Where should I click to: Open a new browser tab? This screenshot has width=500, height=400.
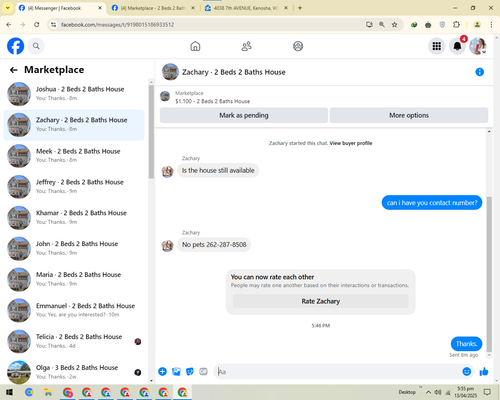(300, 8)
